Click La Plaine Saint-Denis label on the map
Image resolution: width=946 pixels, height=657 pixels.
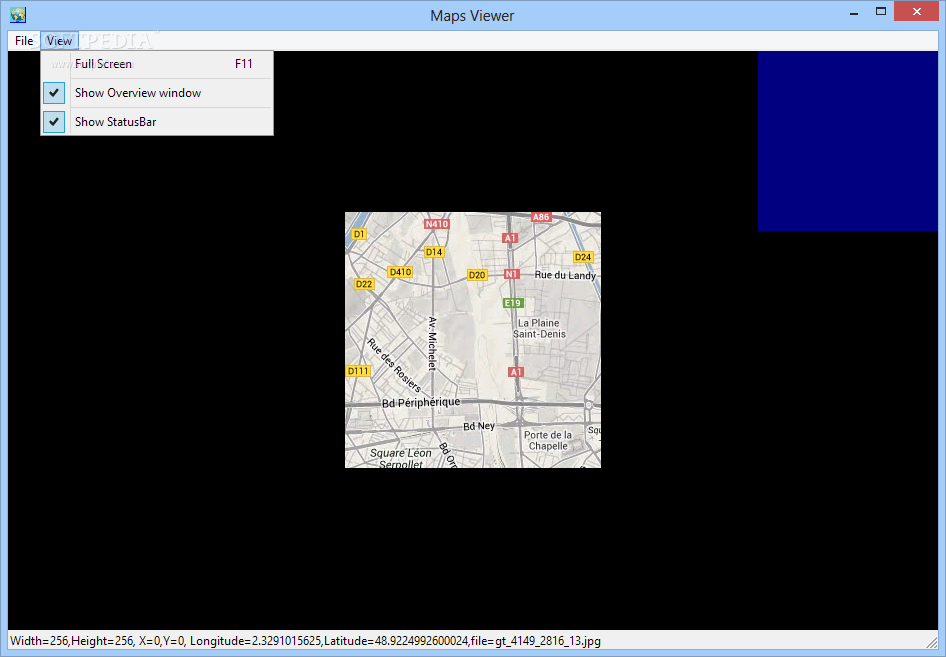click(x=539, y=328)
